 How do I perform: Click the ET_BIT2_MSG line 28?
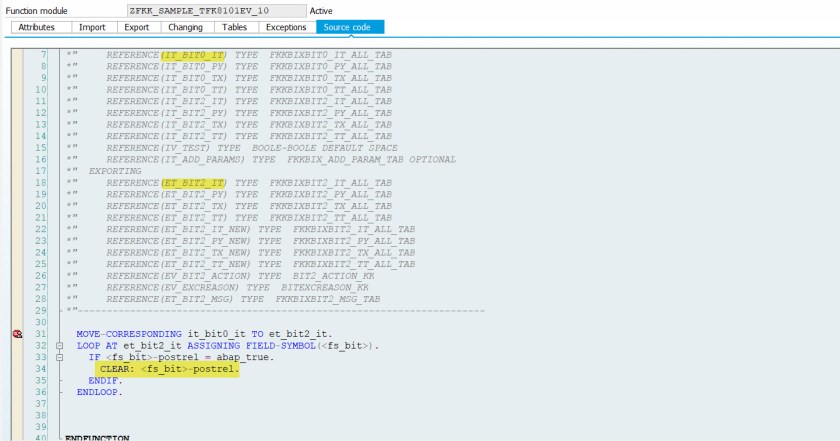243,299
